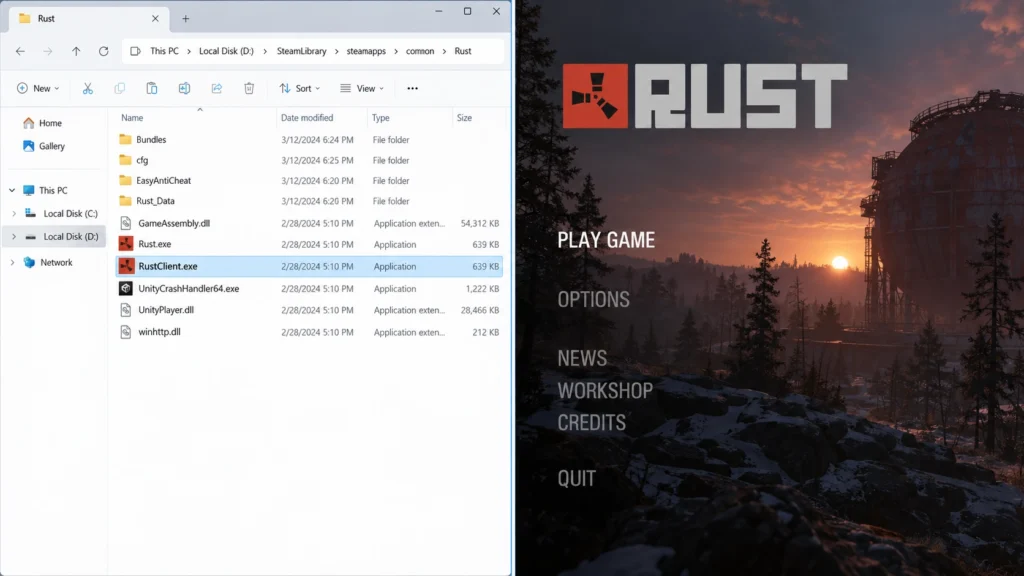Screen dimensions: 1024x576
Task: Expand the Network tree node
Action: (12, 262)
